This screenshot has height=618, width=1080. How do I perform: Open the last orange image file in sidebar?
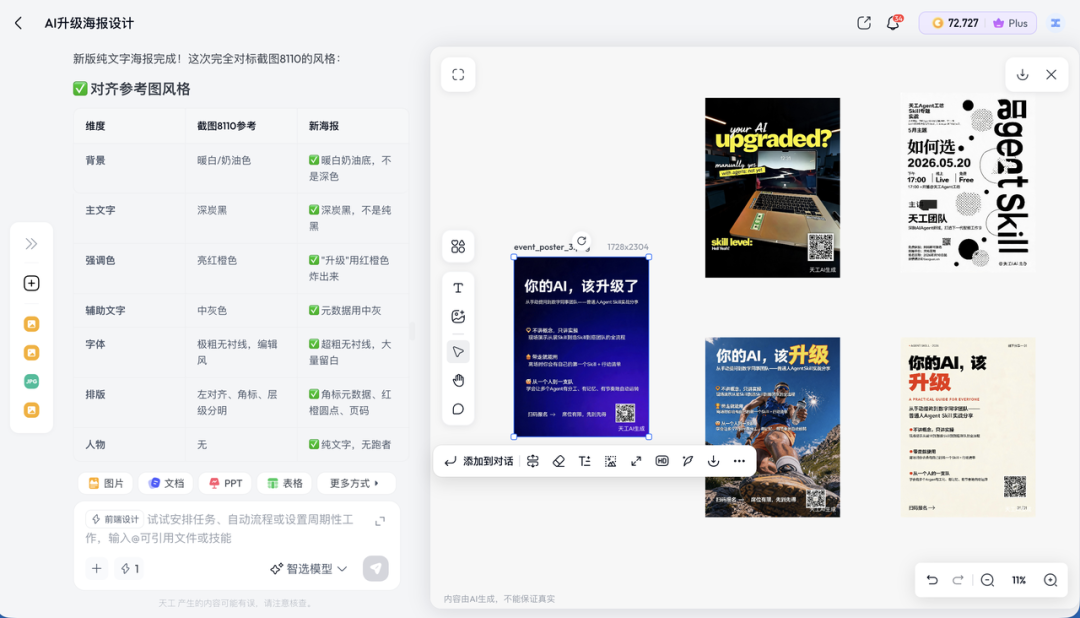pos(32,410)
